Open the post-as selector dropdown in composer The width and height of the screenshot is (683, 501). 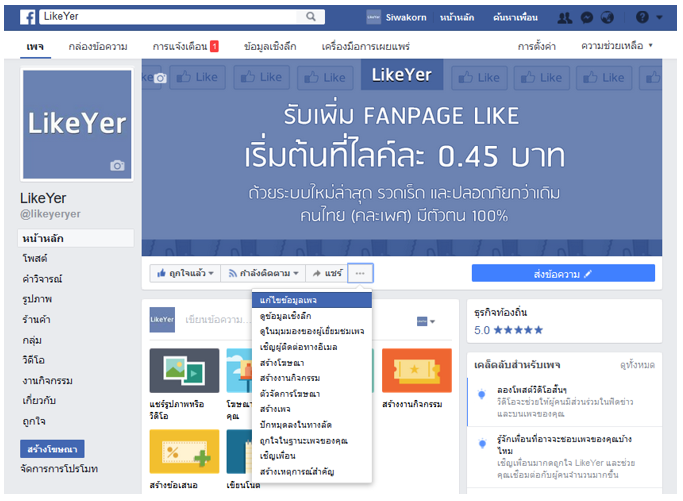point(426,322)
